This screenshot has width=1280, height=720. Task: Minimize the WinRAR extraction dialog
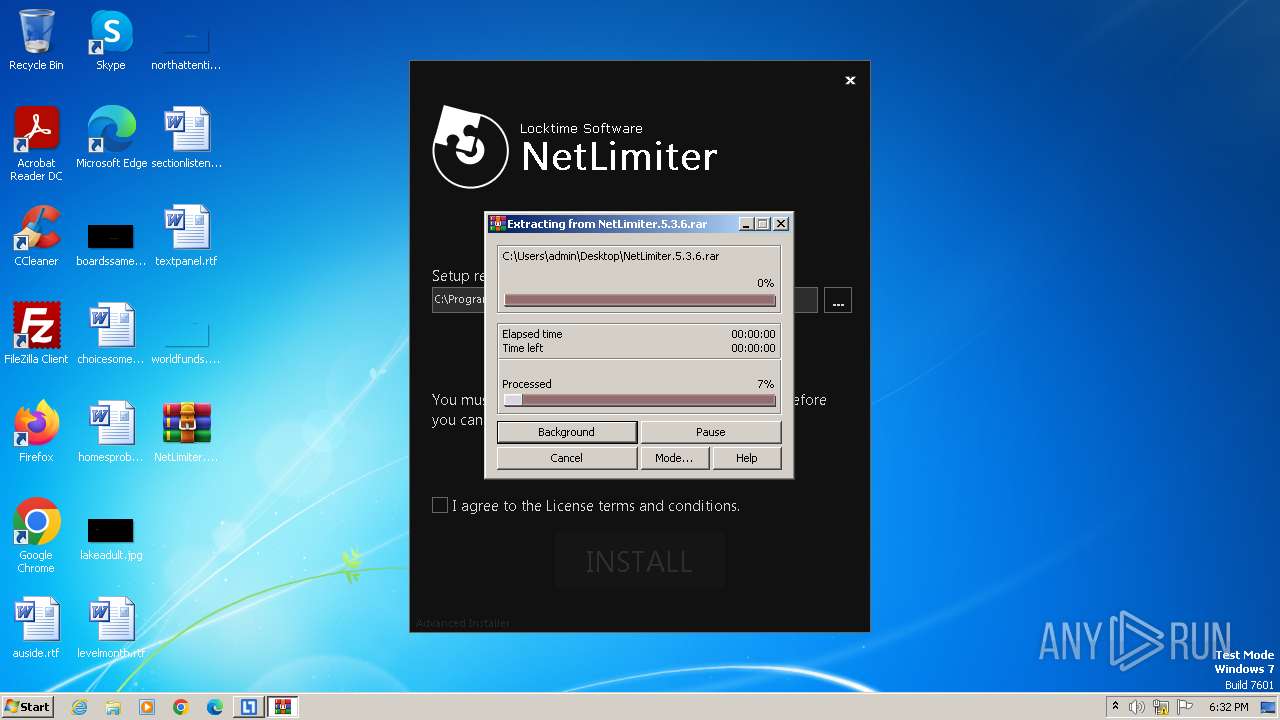tap(746, 224)
